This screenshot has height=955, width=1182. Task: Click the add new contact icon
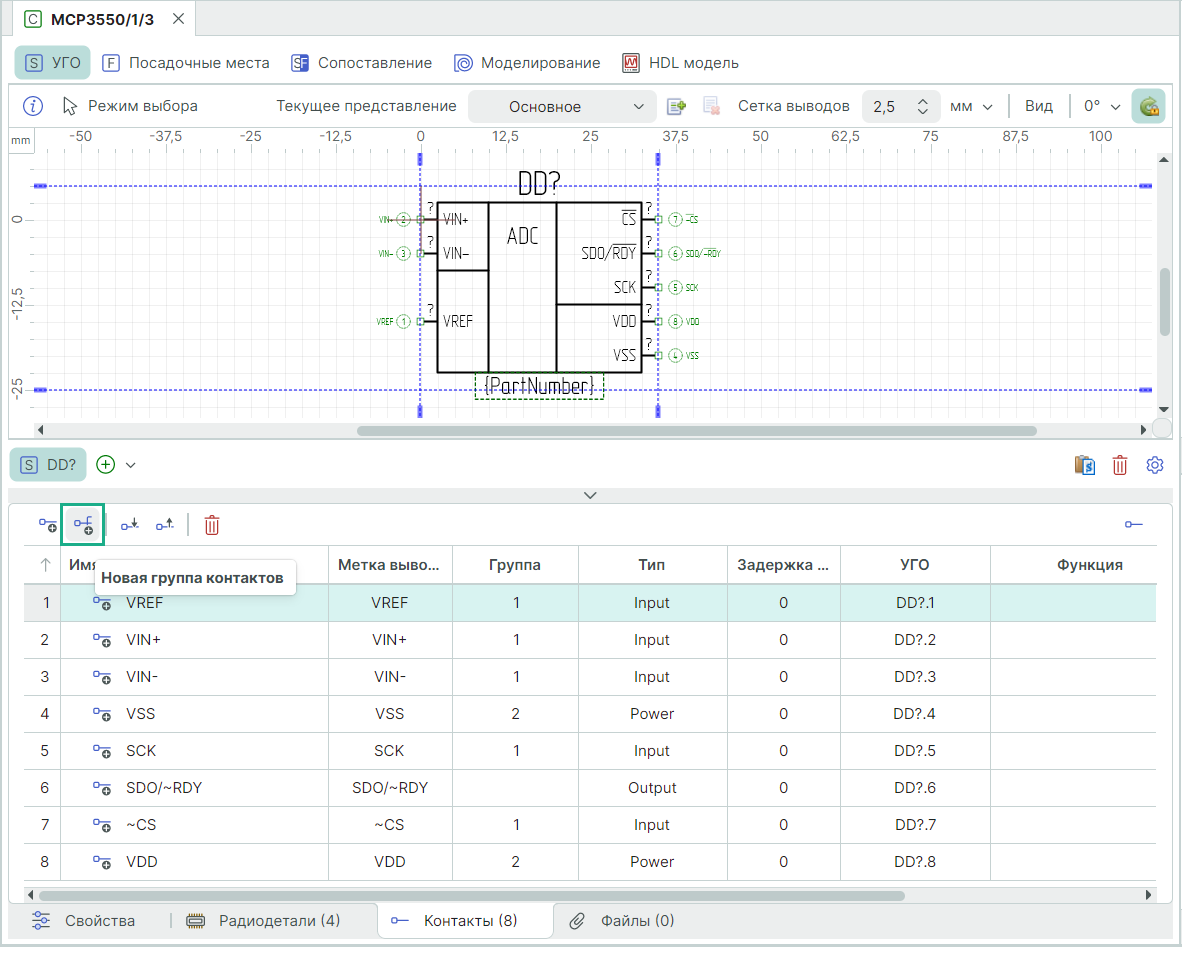coord(47,524)
